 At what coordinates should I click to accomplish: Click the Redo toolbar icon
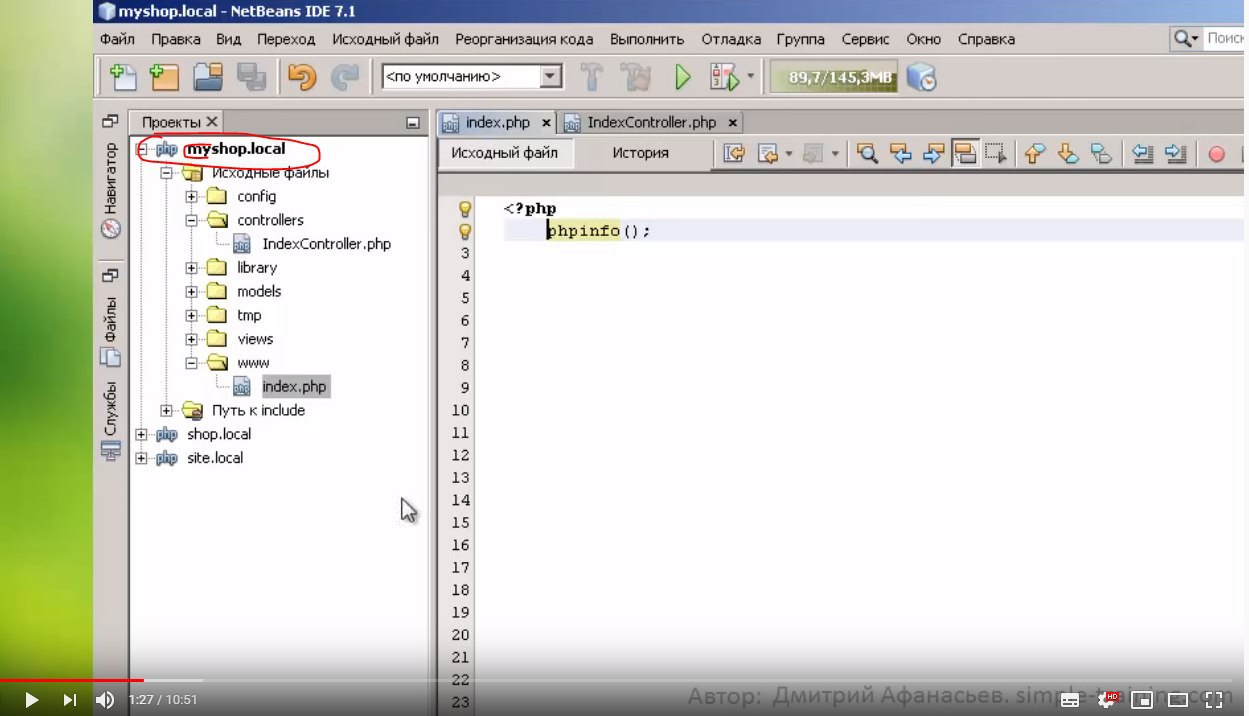tap(344, 77)
